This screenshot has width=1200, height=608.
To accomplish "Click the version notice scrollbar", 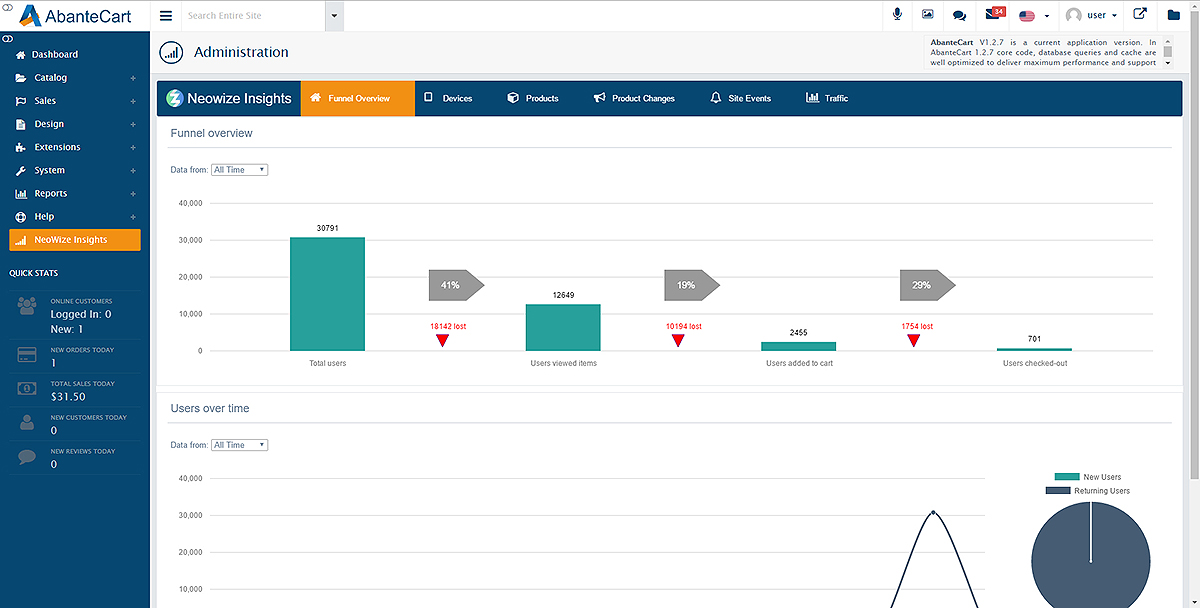I will tap(1166, 53).
